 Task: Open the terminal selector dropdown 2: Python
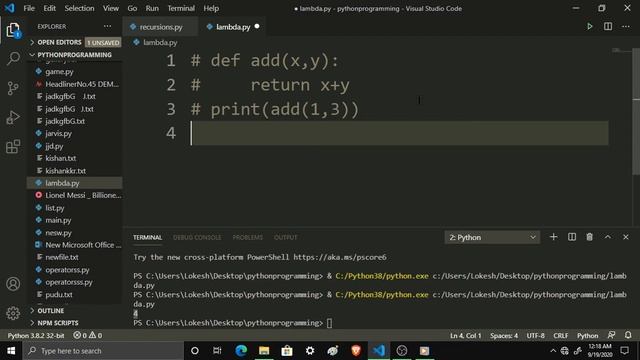[x=492, y=237]
